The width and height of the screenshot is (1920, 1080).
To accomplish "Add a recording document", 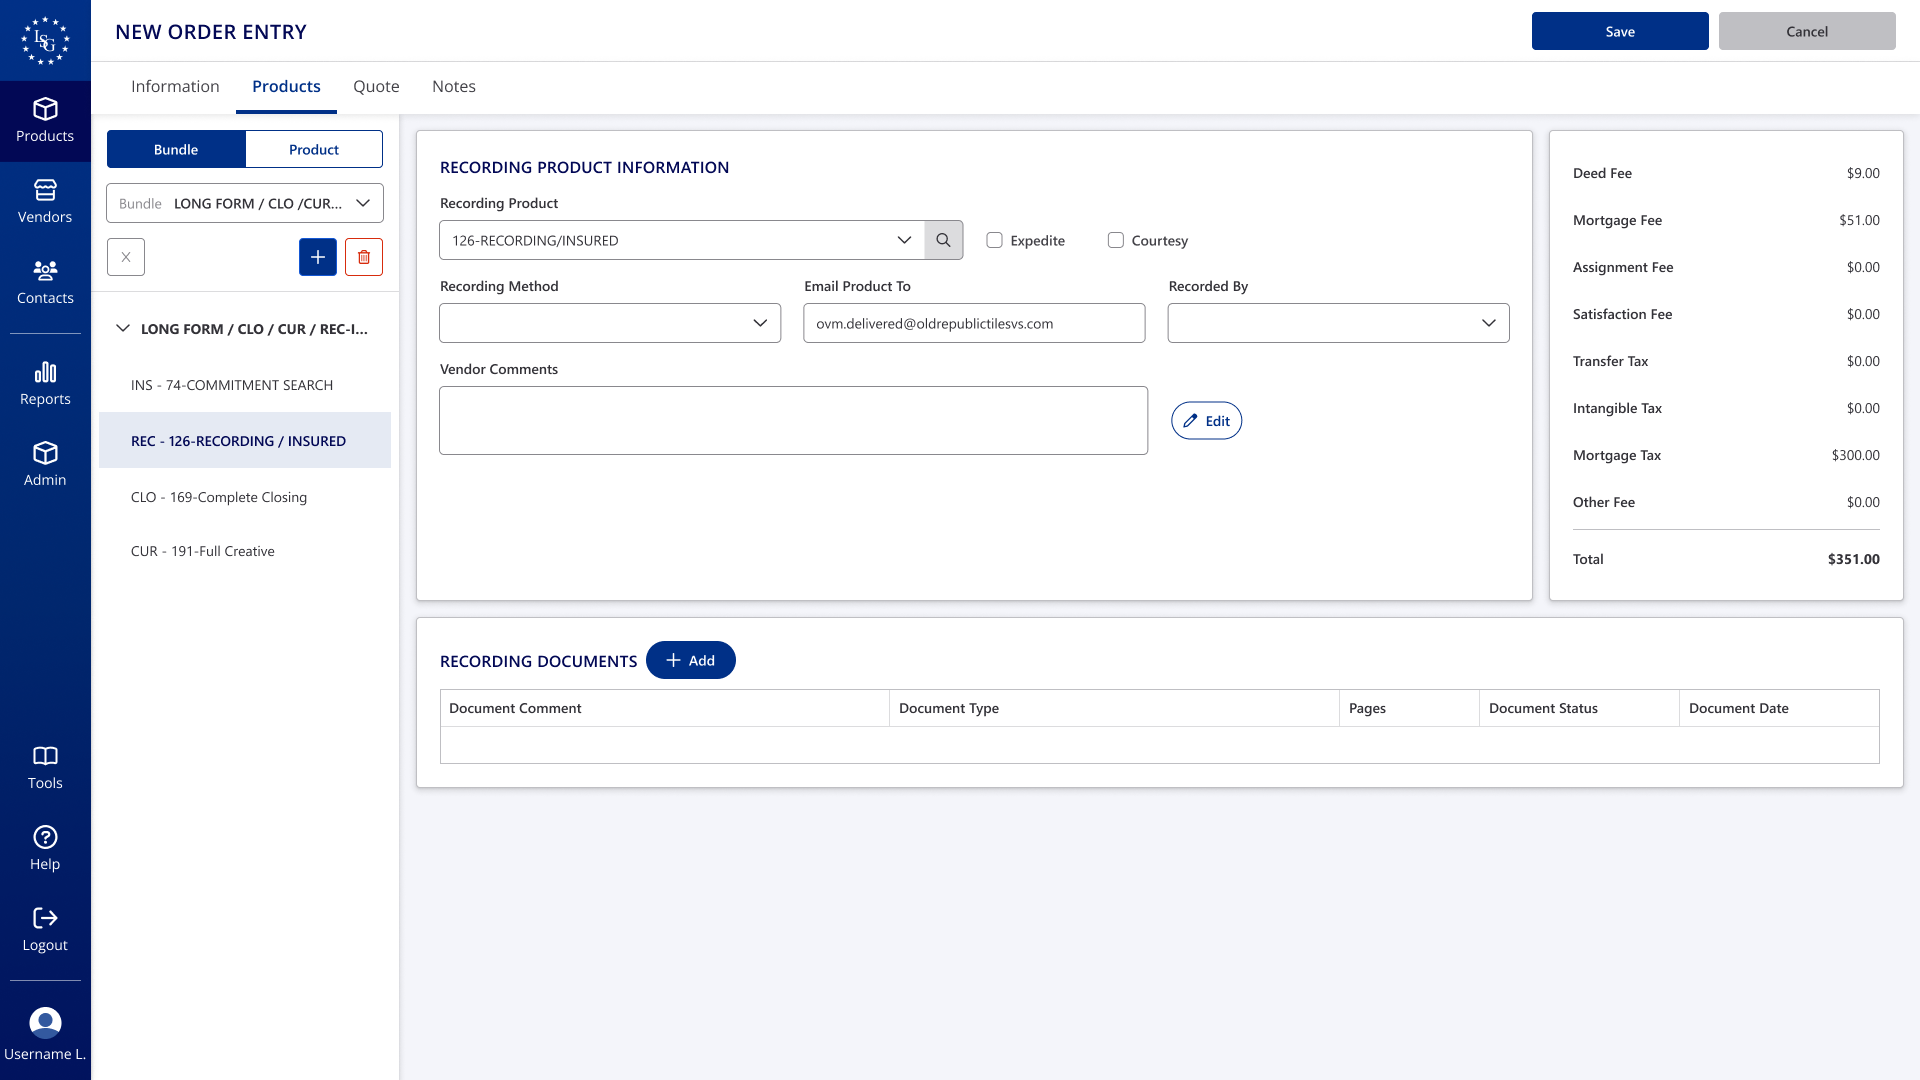I will point(690,660).
